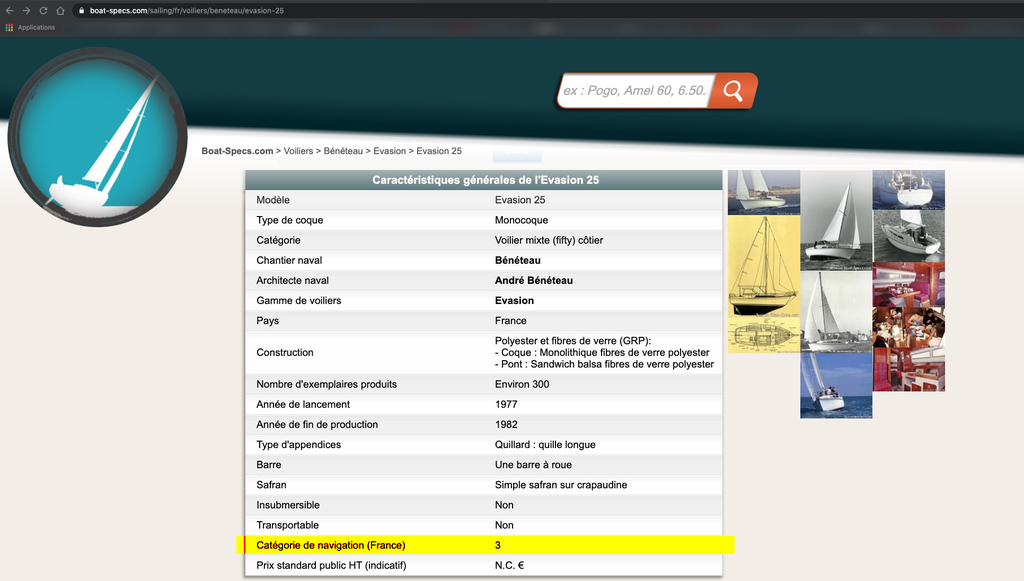Open Boat-Specs.com breadcrumb link
The height and width of the screenshot is (581, 1024).
[x=237, y=151]
